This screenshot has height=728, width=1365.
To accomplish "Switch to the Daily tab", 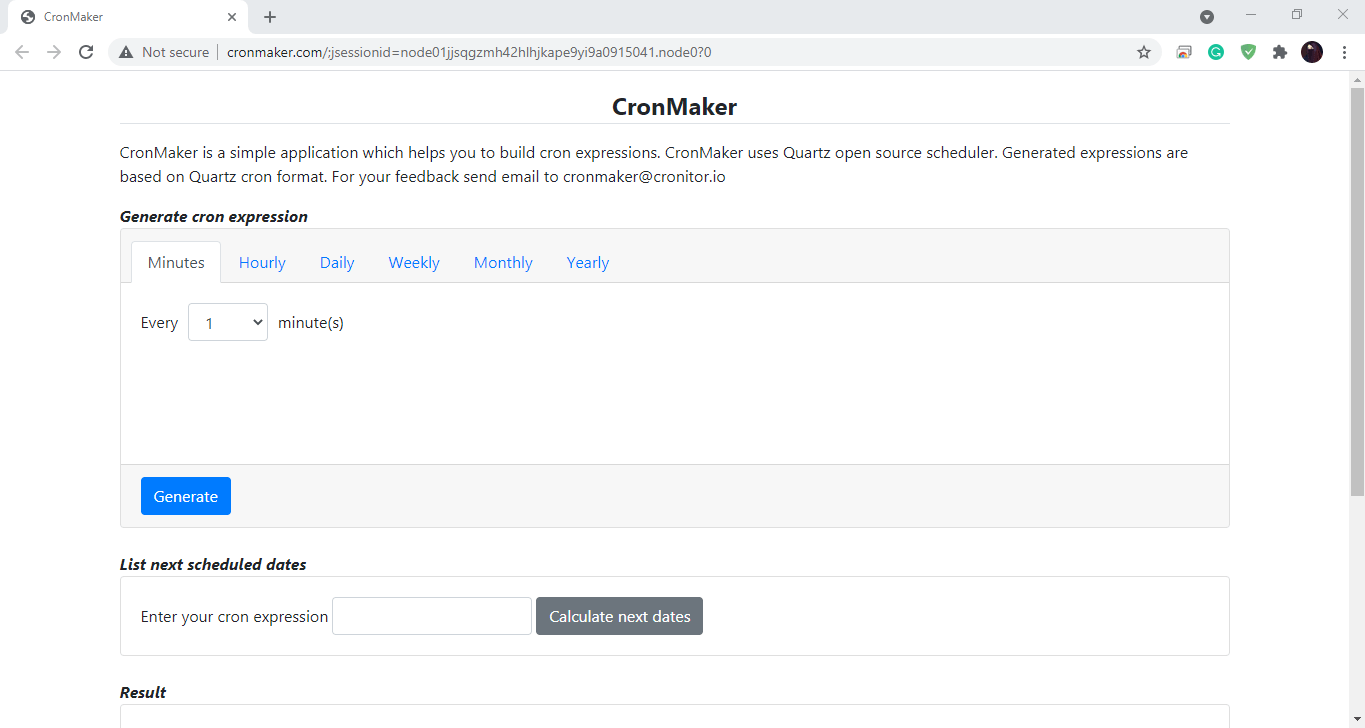I will 337,262.
